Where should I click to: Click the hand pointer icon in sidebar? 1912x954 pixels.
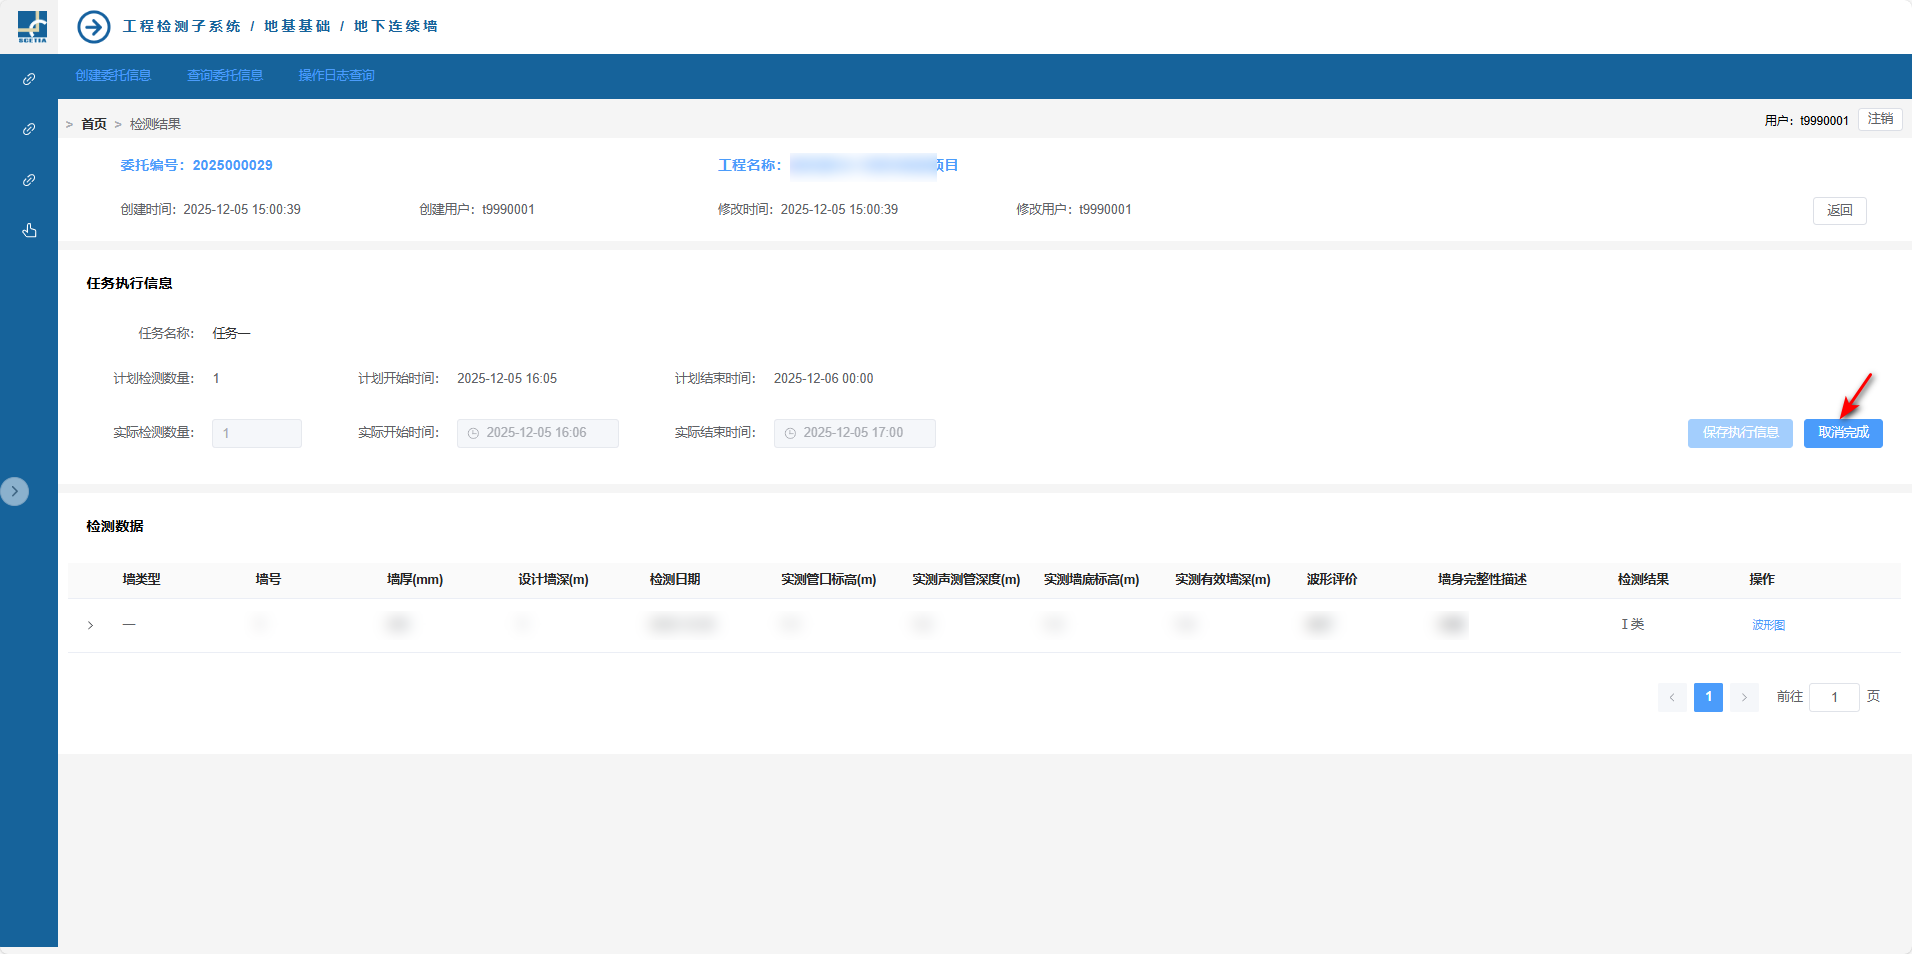pos(29,231)
